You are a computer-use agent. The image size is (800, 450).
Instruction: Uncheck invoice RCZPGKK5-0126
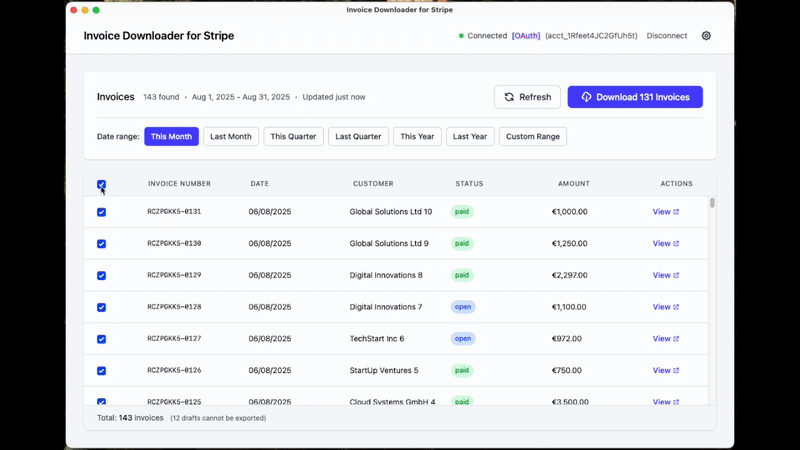click(102, 370)
